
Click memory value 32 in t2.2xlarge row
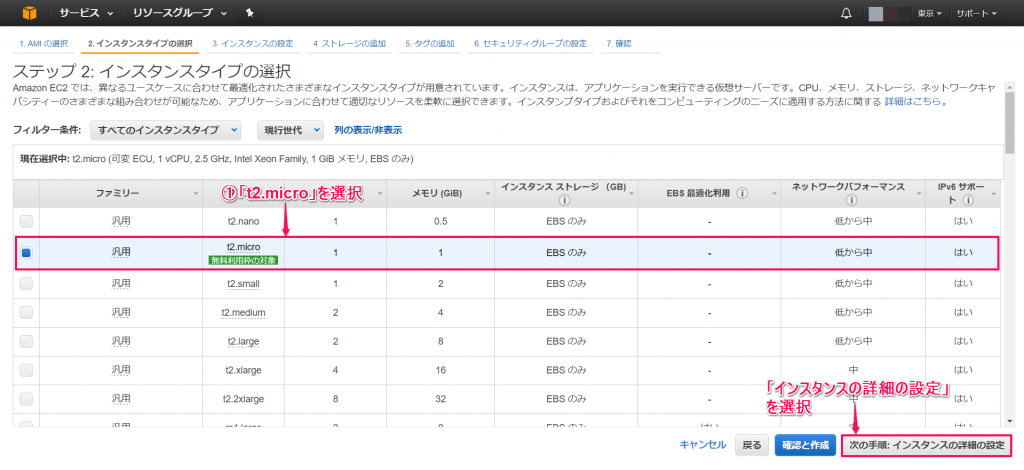coord(441,398)
